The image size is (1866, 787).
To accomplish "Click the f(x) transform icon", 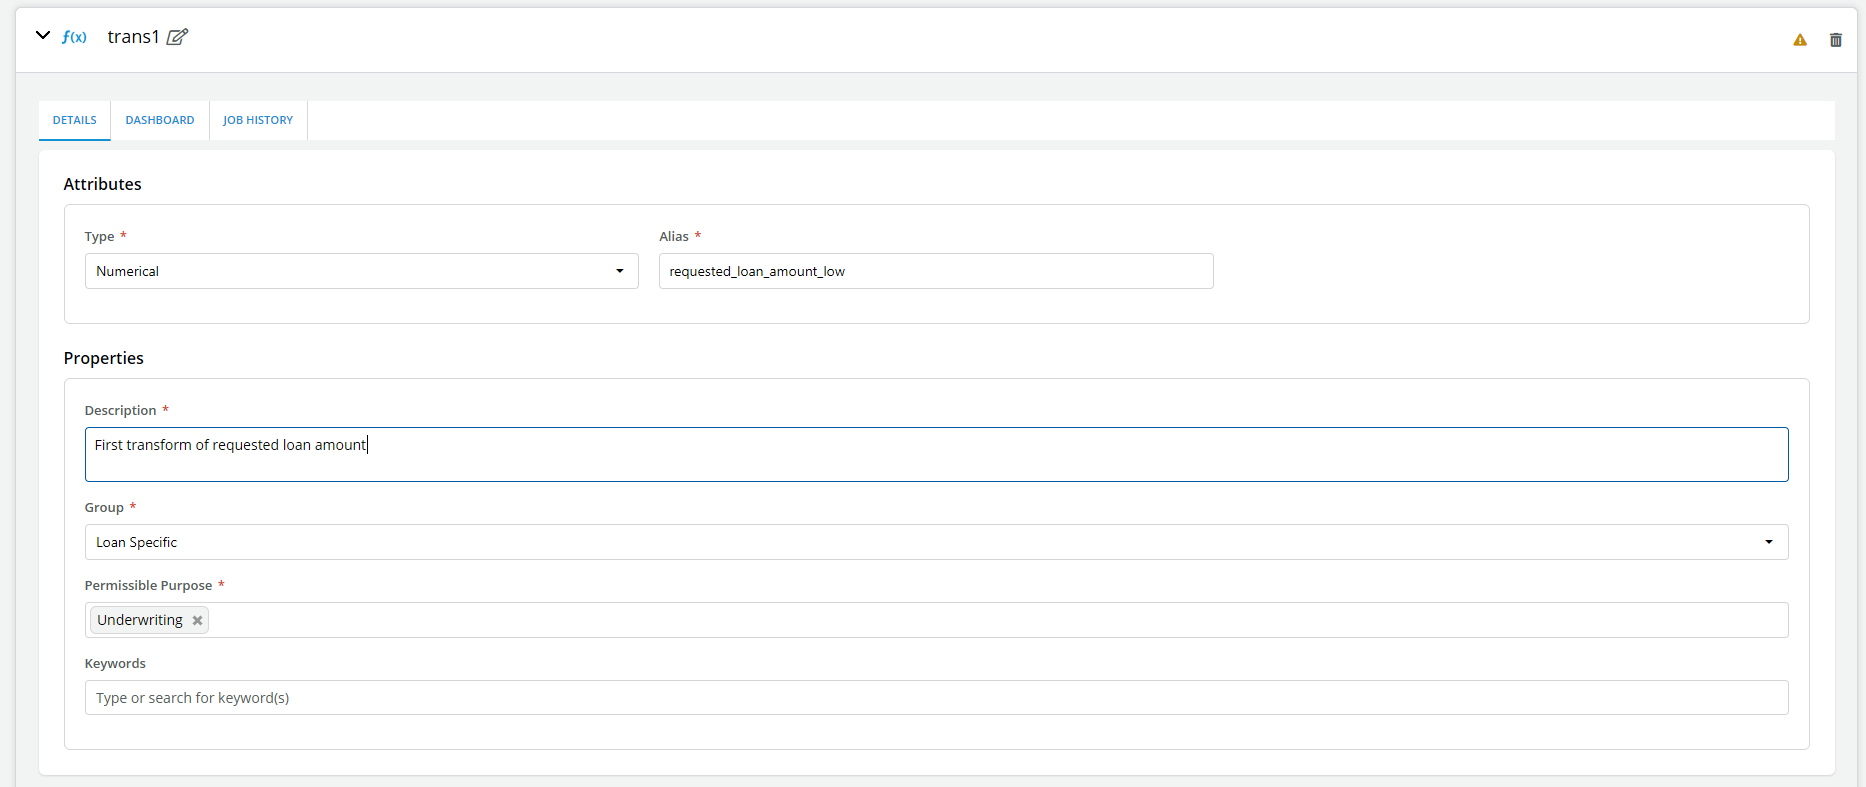I will pyautogui.click(x=74, y=37).
